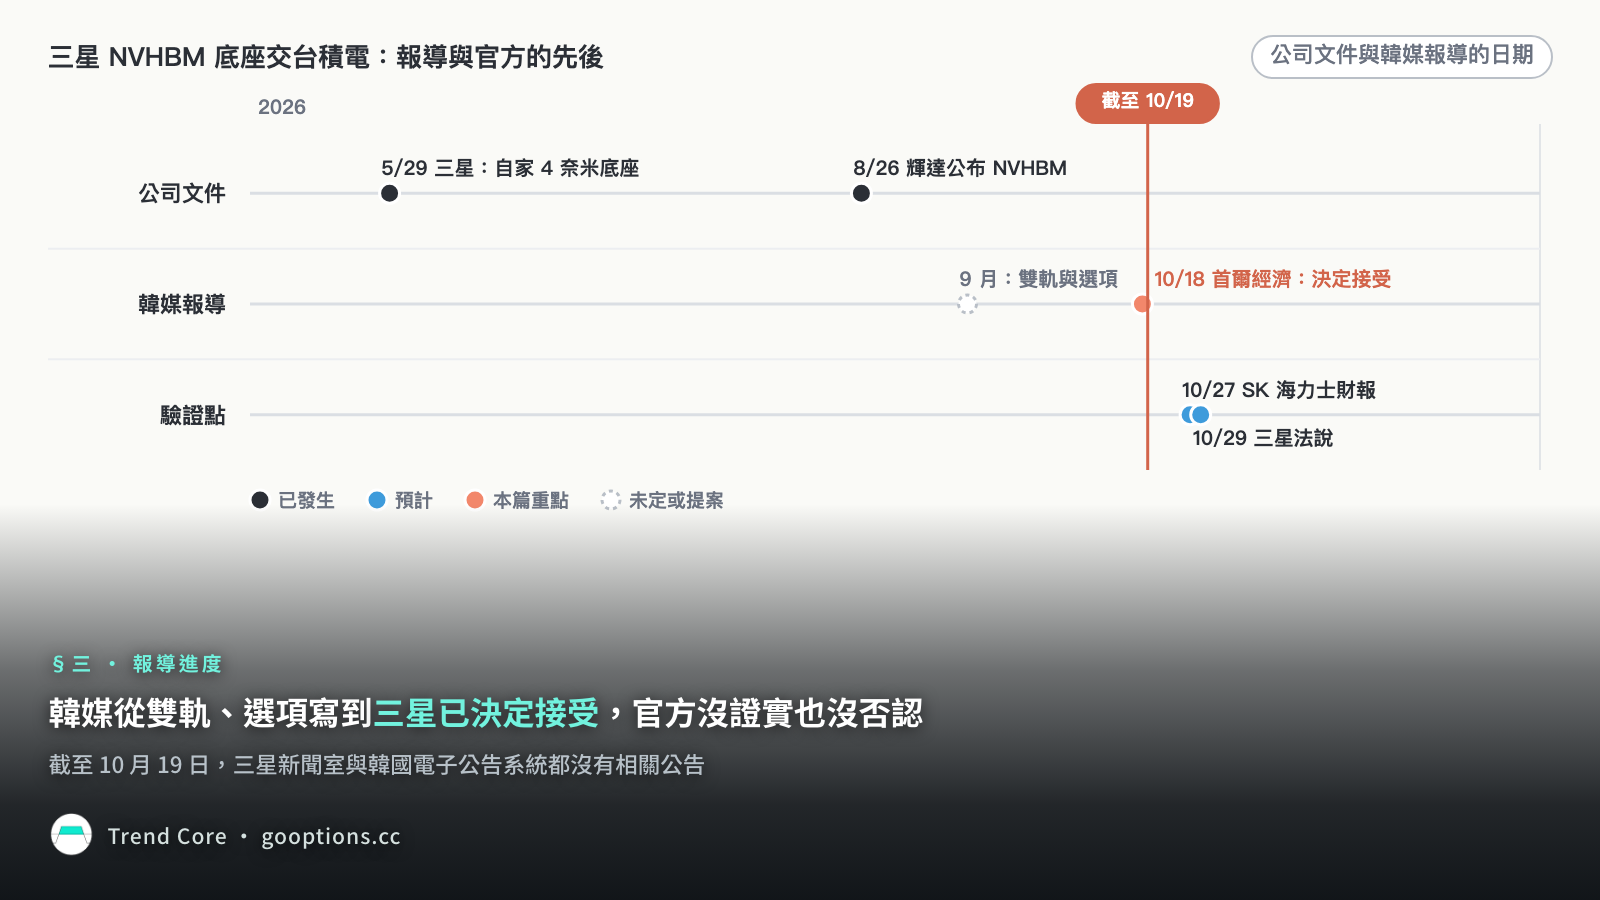The width and height of the screenshot is (1600, 900).
Task: Click the 5/29 Samsung event dot
Action: coord(390,193)
